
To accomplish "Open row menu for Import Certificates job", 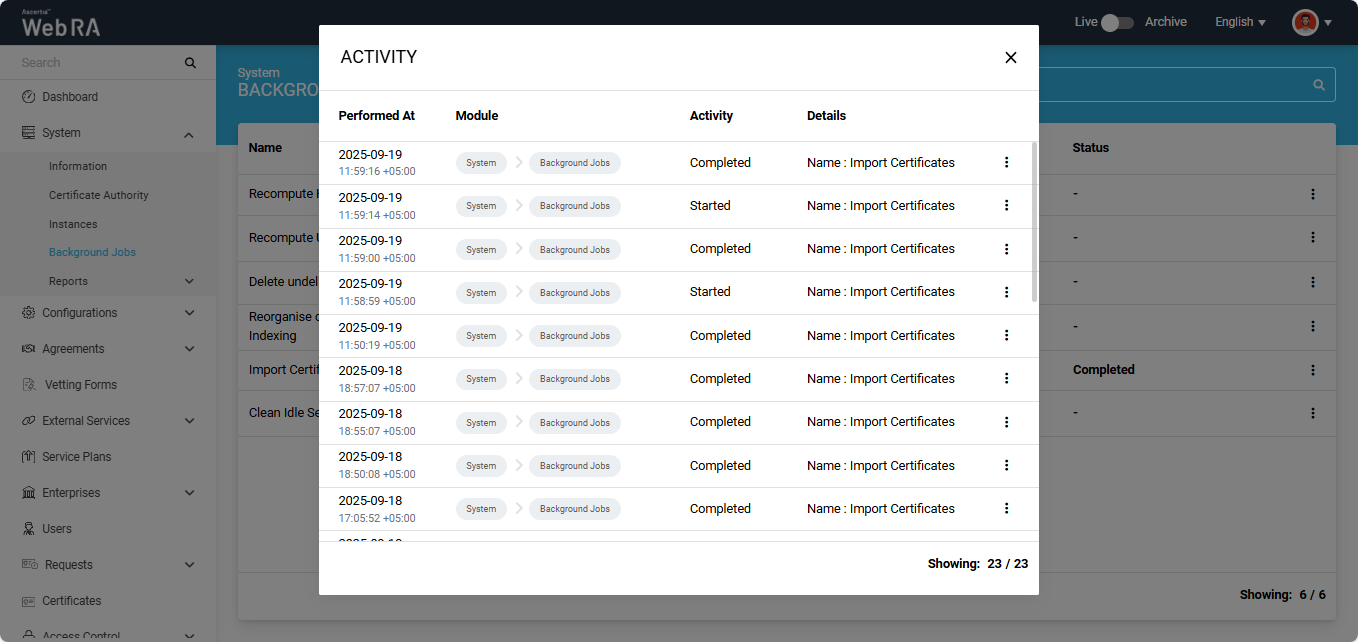I will [1312, 370].
